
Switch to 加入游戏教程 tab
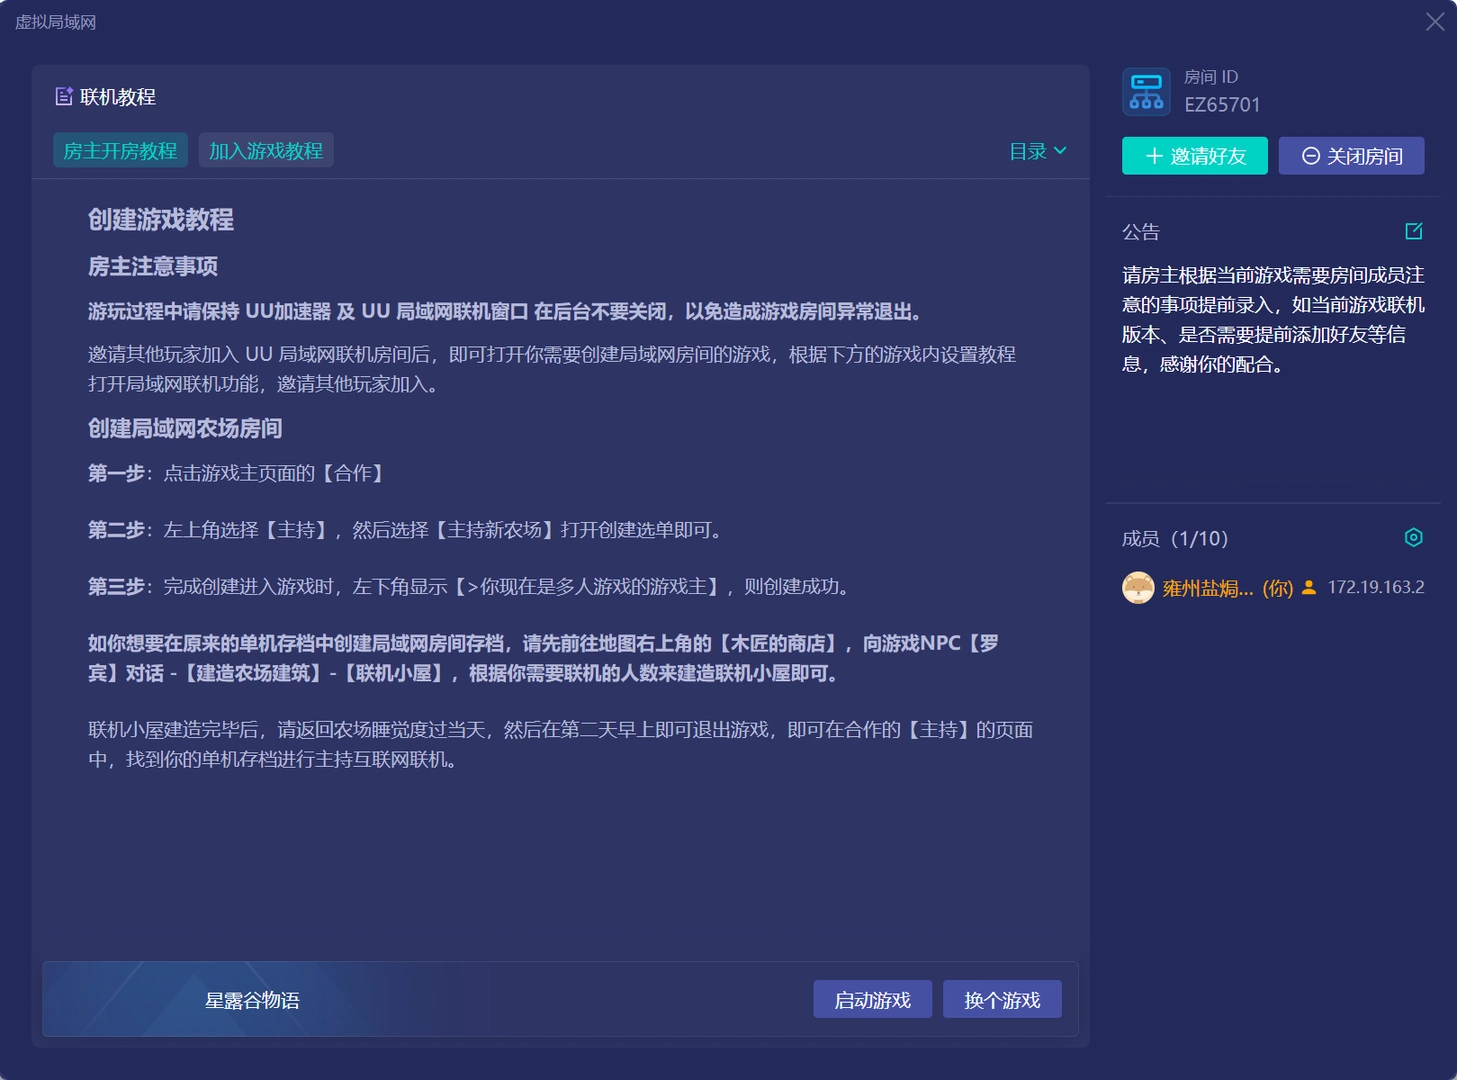click(x=266, y=151)
